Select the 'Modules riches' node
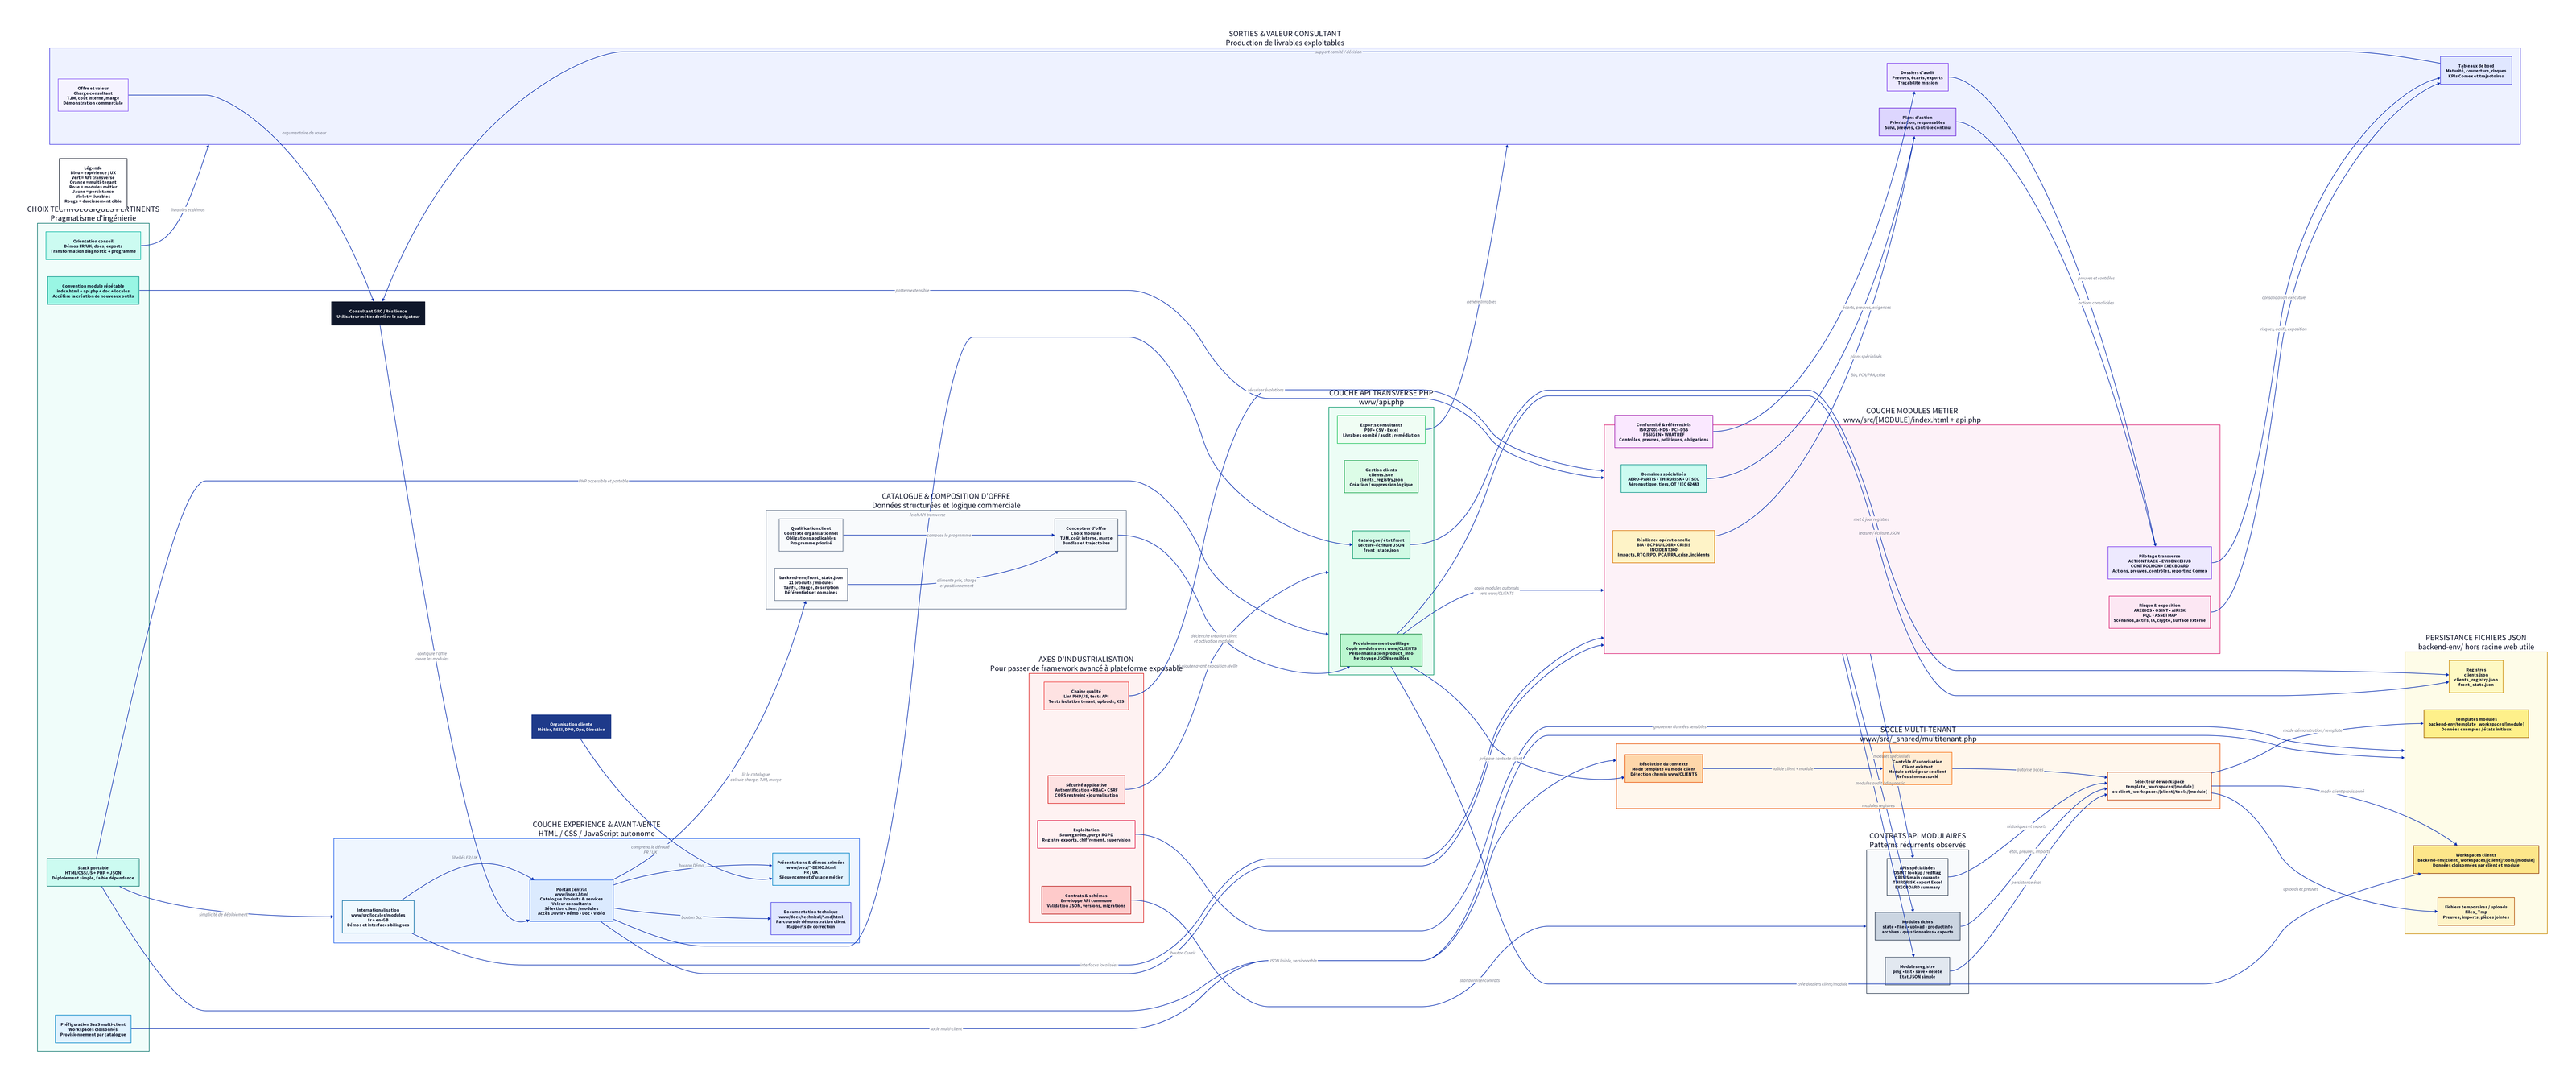This screenshot has width=2576, height=1080. pos(1917,926)
